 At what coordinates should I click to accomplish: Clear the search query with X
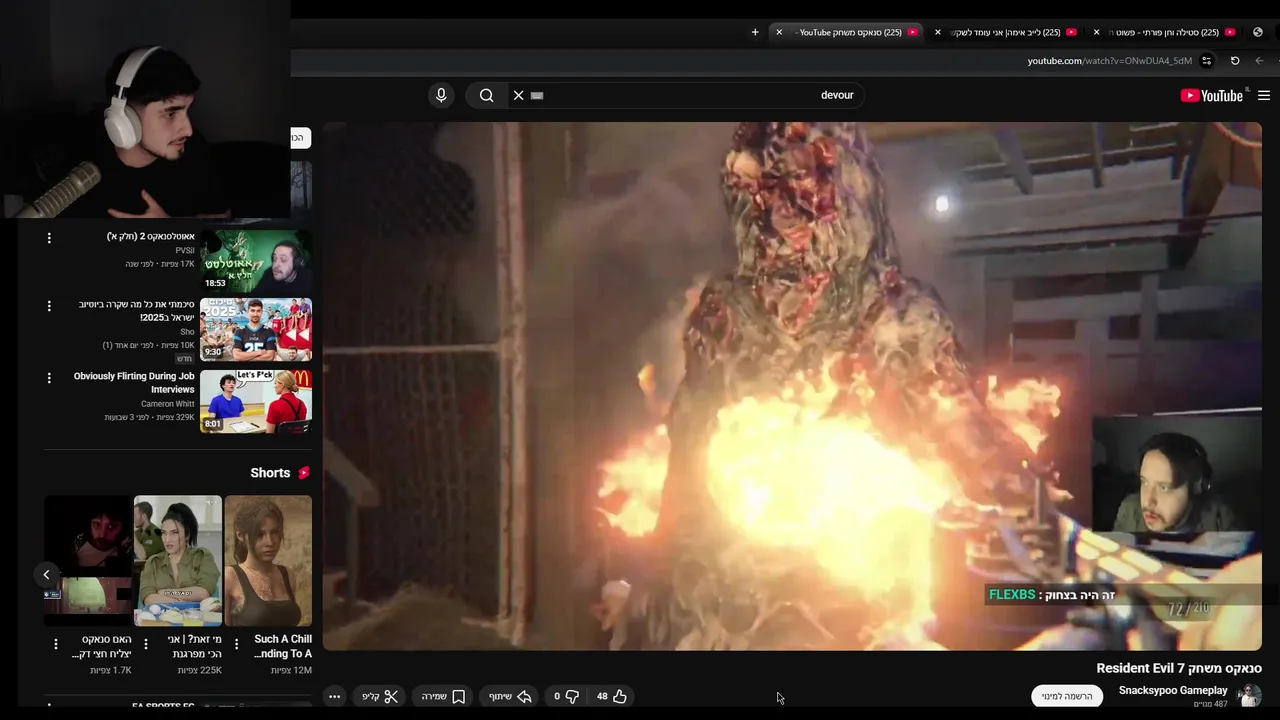518,95
